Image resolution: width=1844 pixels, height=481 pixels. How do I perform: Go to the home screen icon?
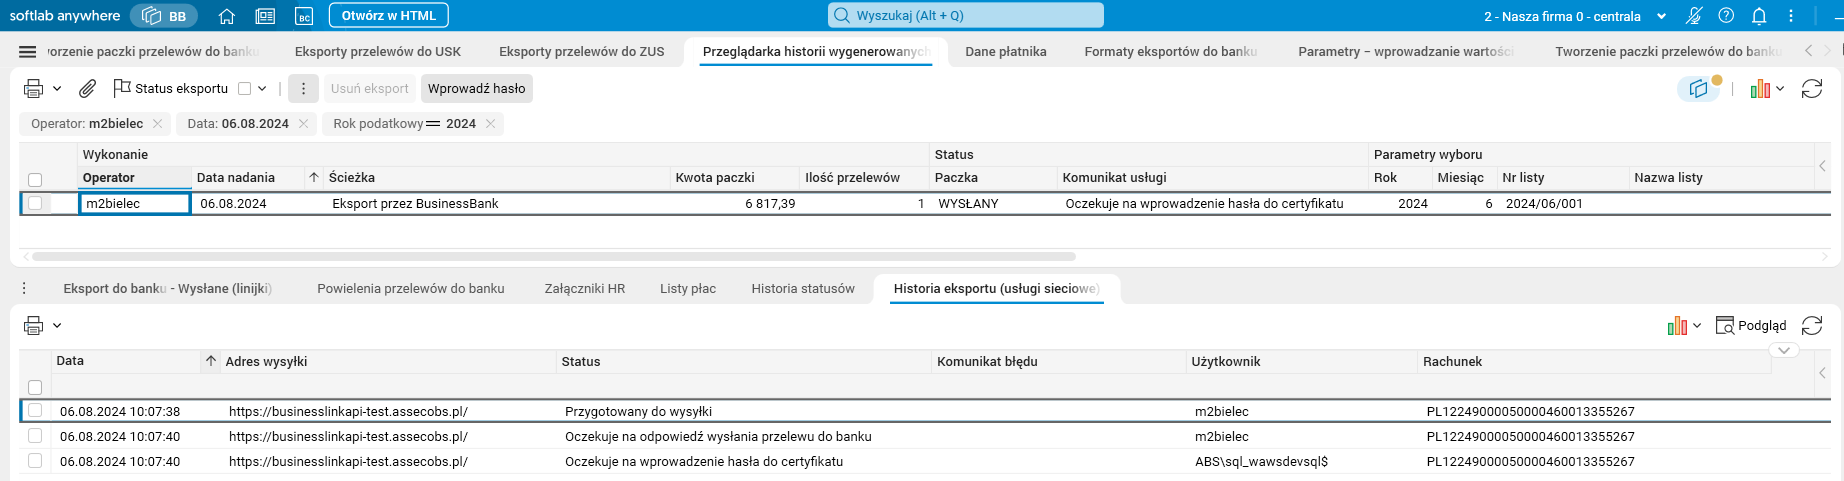click(x=227, y=16)
